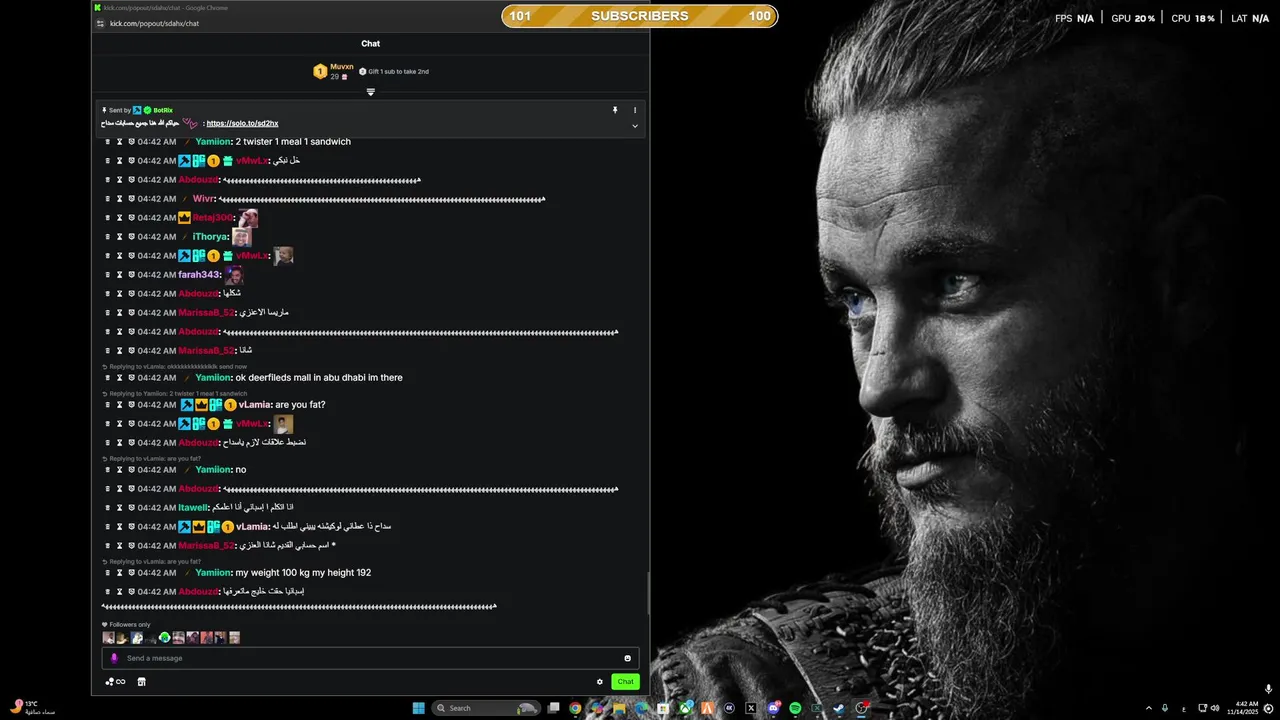Viewport: 1280px width, 720px height.
Task: Click 'Replying to vLamia: okkkk' reply reference
Action: 174,367
